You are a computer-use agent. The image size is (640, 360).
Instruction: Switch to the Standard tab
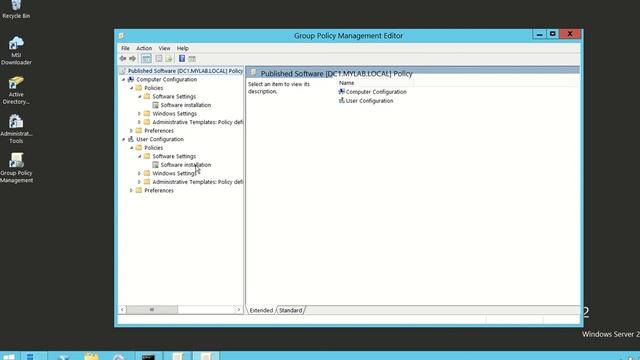click(291, 310)
